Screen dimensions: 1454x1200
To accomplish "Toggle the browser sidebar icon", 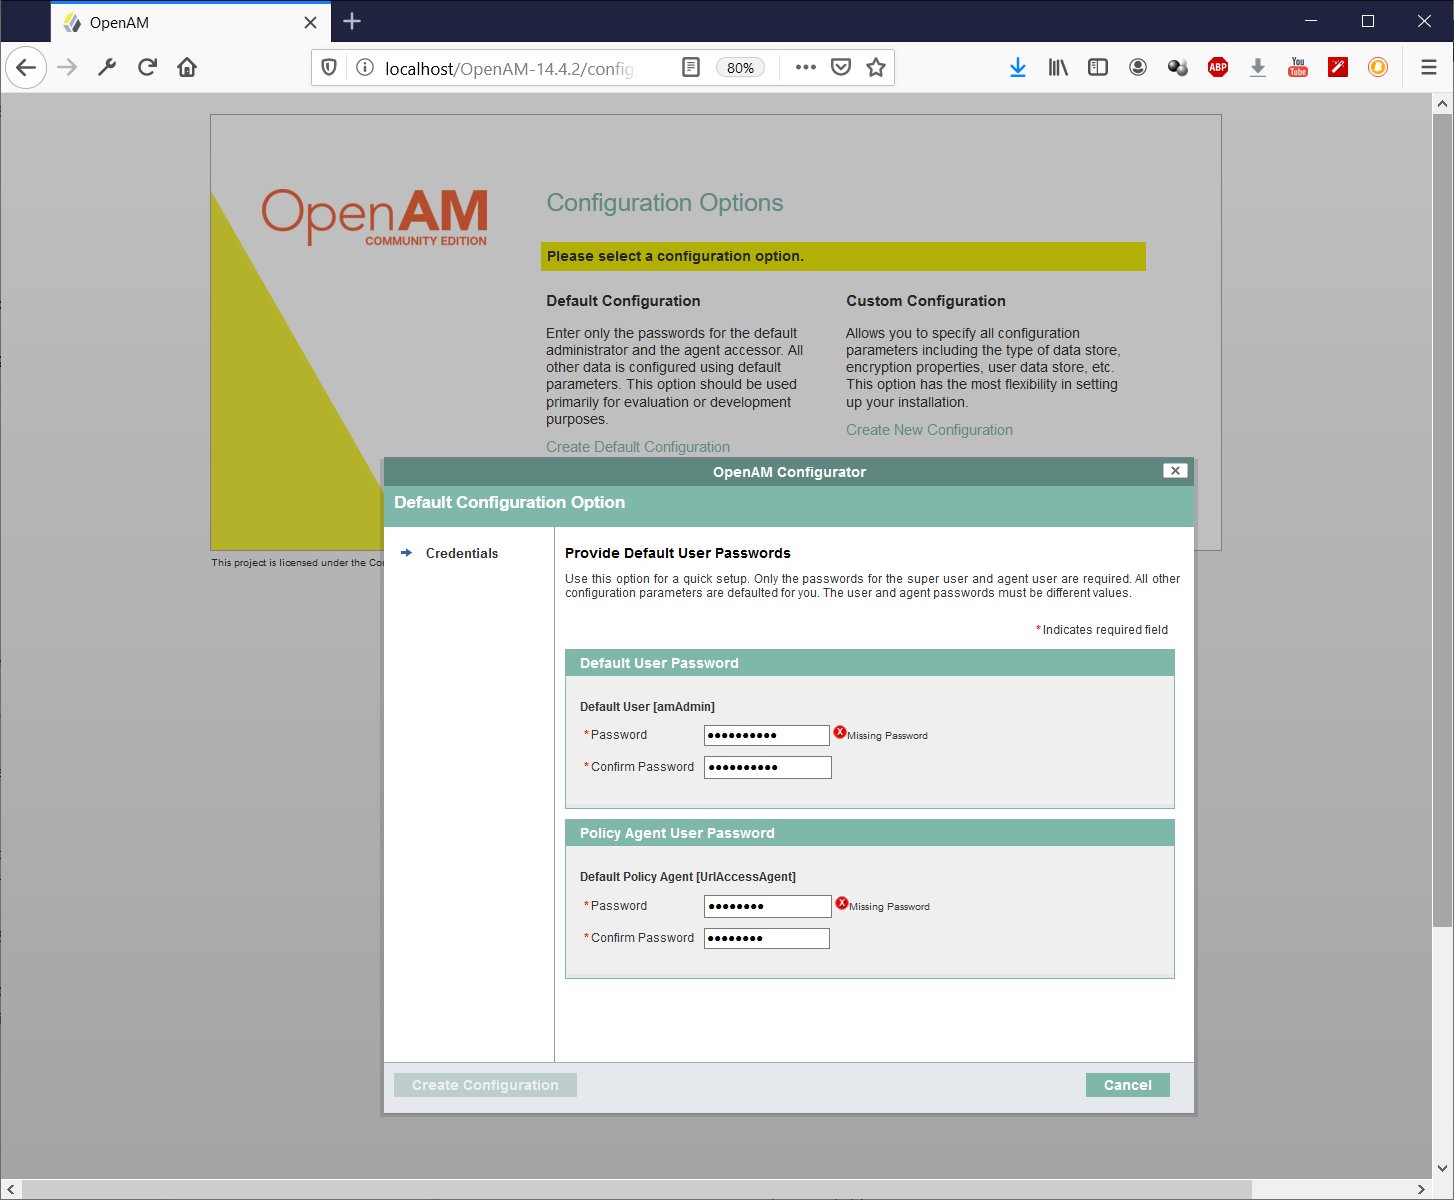I will (x=1098, y=67).
